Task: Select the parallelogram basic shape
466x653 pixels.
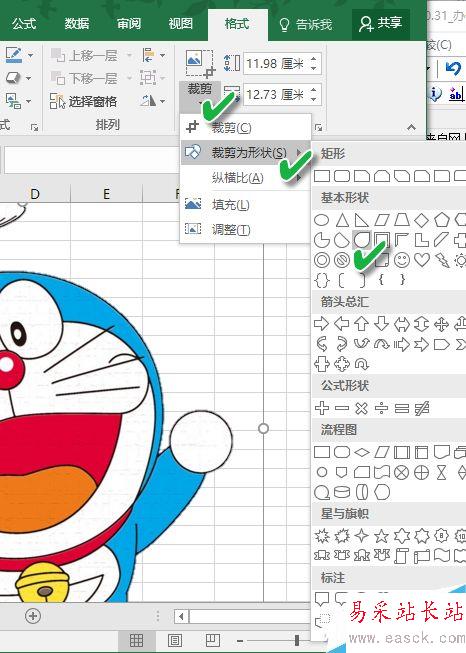Action: pos(381,219)
